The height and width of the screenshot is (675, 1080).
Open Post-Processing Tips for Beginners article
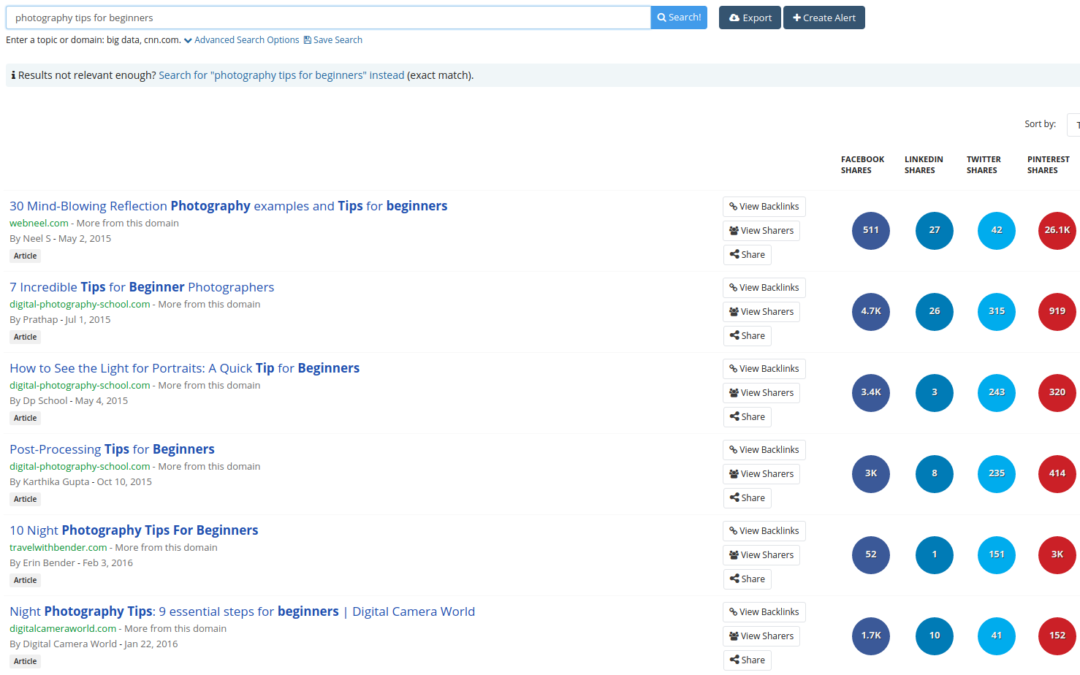pos(112,450)
